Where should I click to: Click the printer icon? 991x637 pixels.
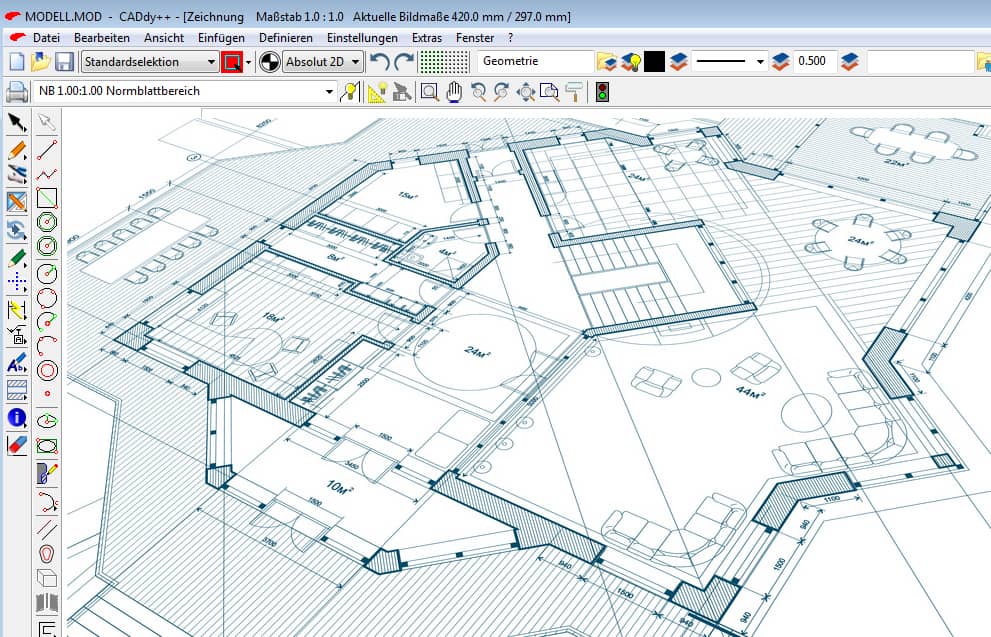(16, 92)
